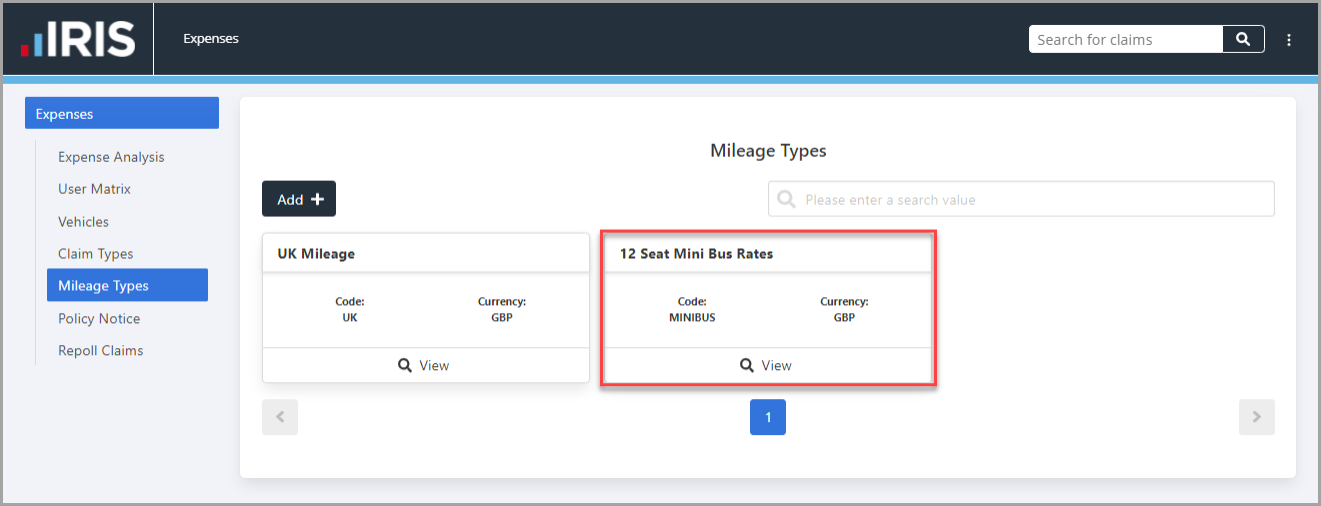Go to Vehicles section
Viewport: 1321px width, 506px height.
[83, 222]
